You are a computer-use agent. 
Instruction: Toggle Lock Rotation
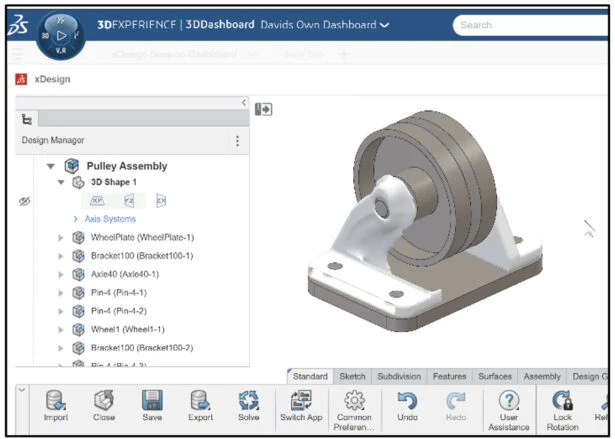(562, 402)
